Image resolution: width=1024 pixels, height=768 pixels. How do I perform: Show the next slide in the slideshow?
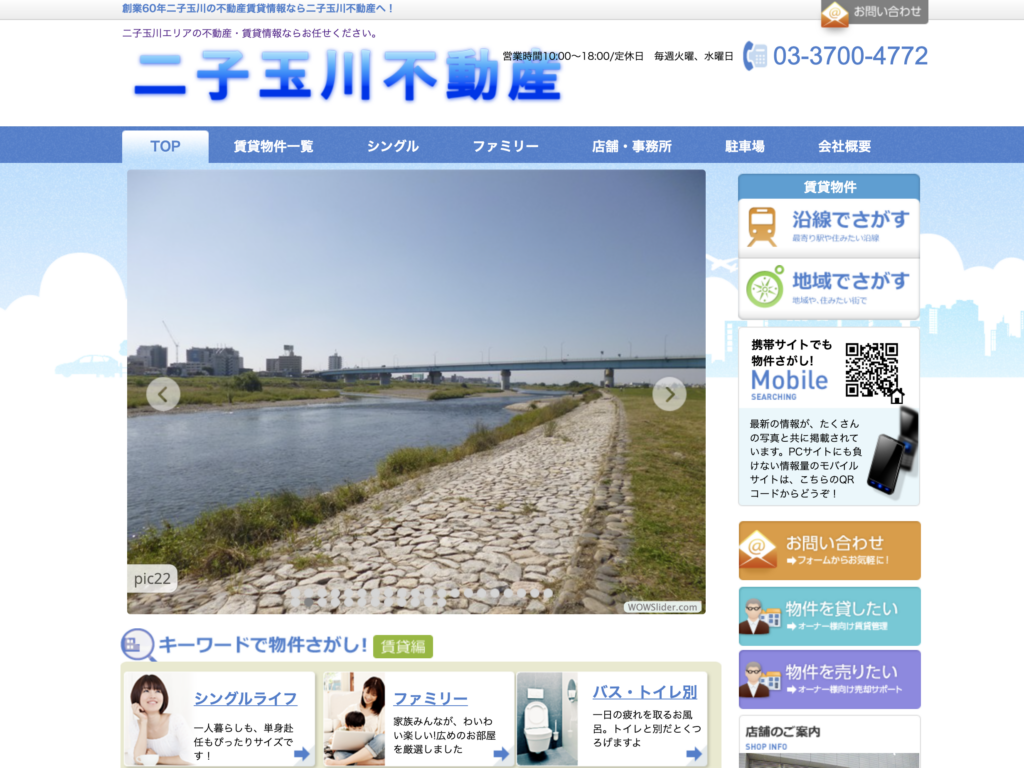coord(669,394)
